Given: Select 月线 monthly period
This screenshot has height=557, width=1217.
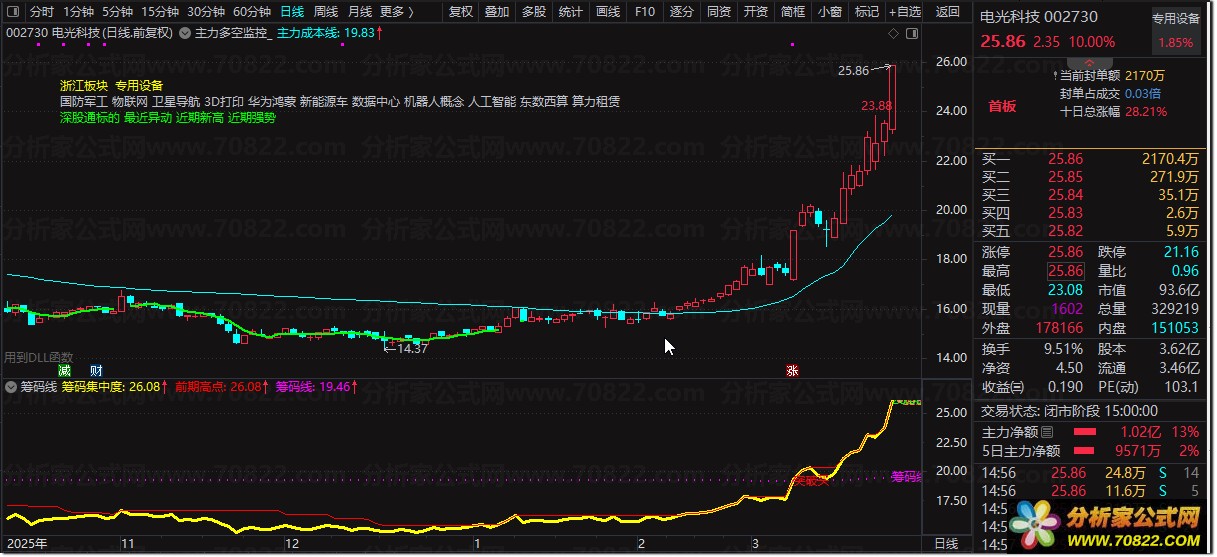Looking at the screenshot, I should (360, 12).
